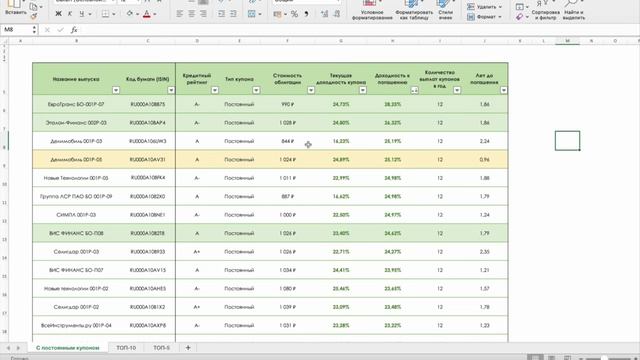640x360 pixels.
Task: Switch to sheet tab С постоянным купоном
Action: (67, 348)
